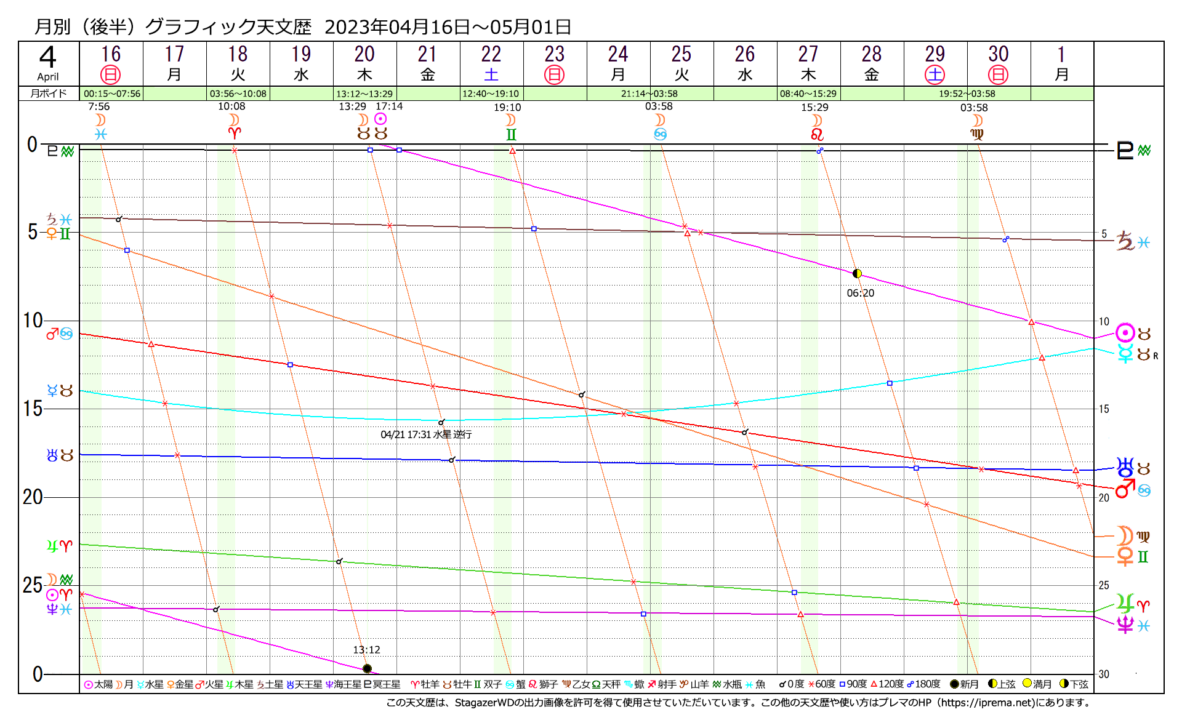
Task: Click the Sun symbol on the right axis
Action: click(1126, 332)
